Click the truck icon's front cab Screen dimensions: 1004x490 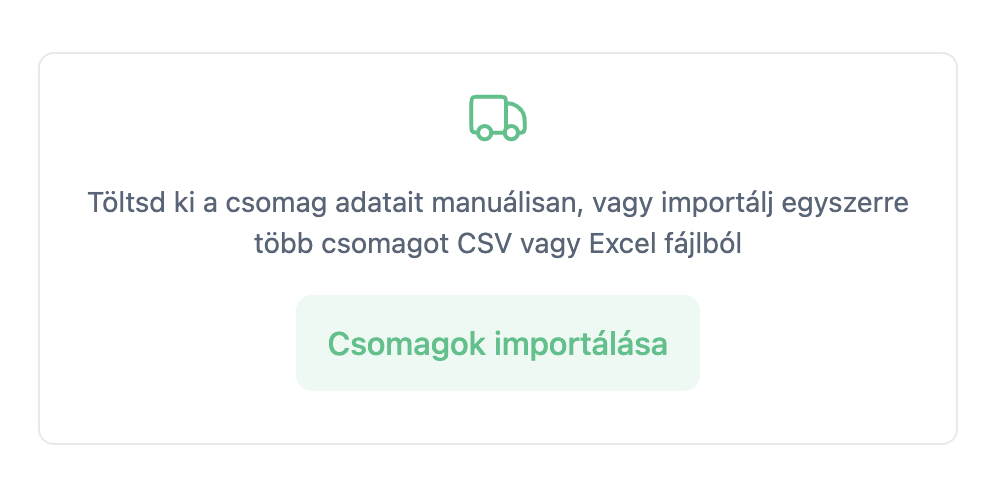click(515, 117)
